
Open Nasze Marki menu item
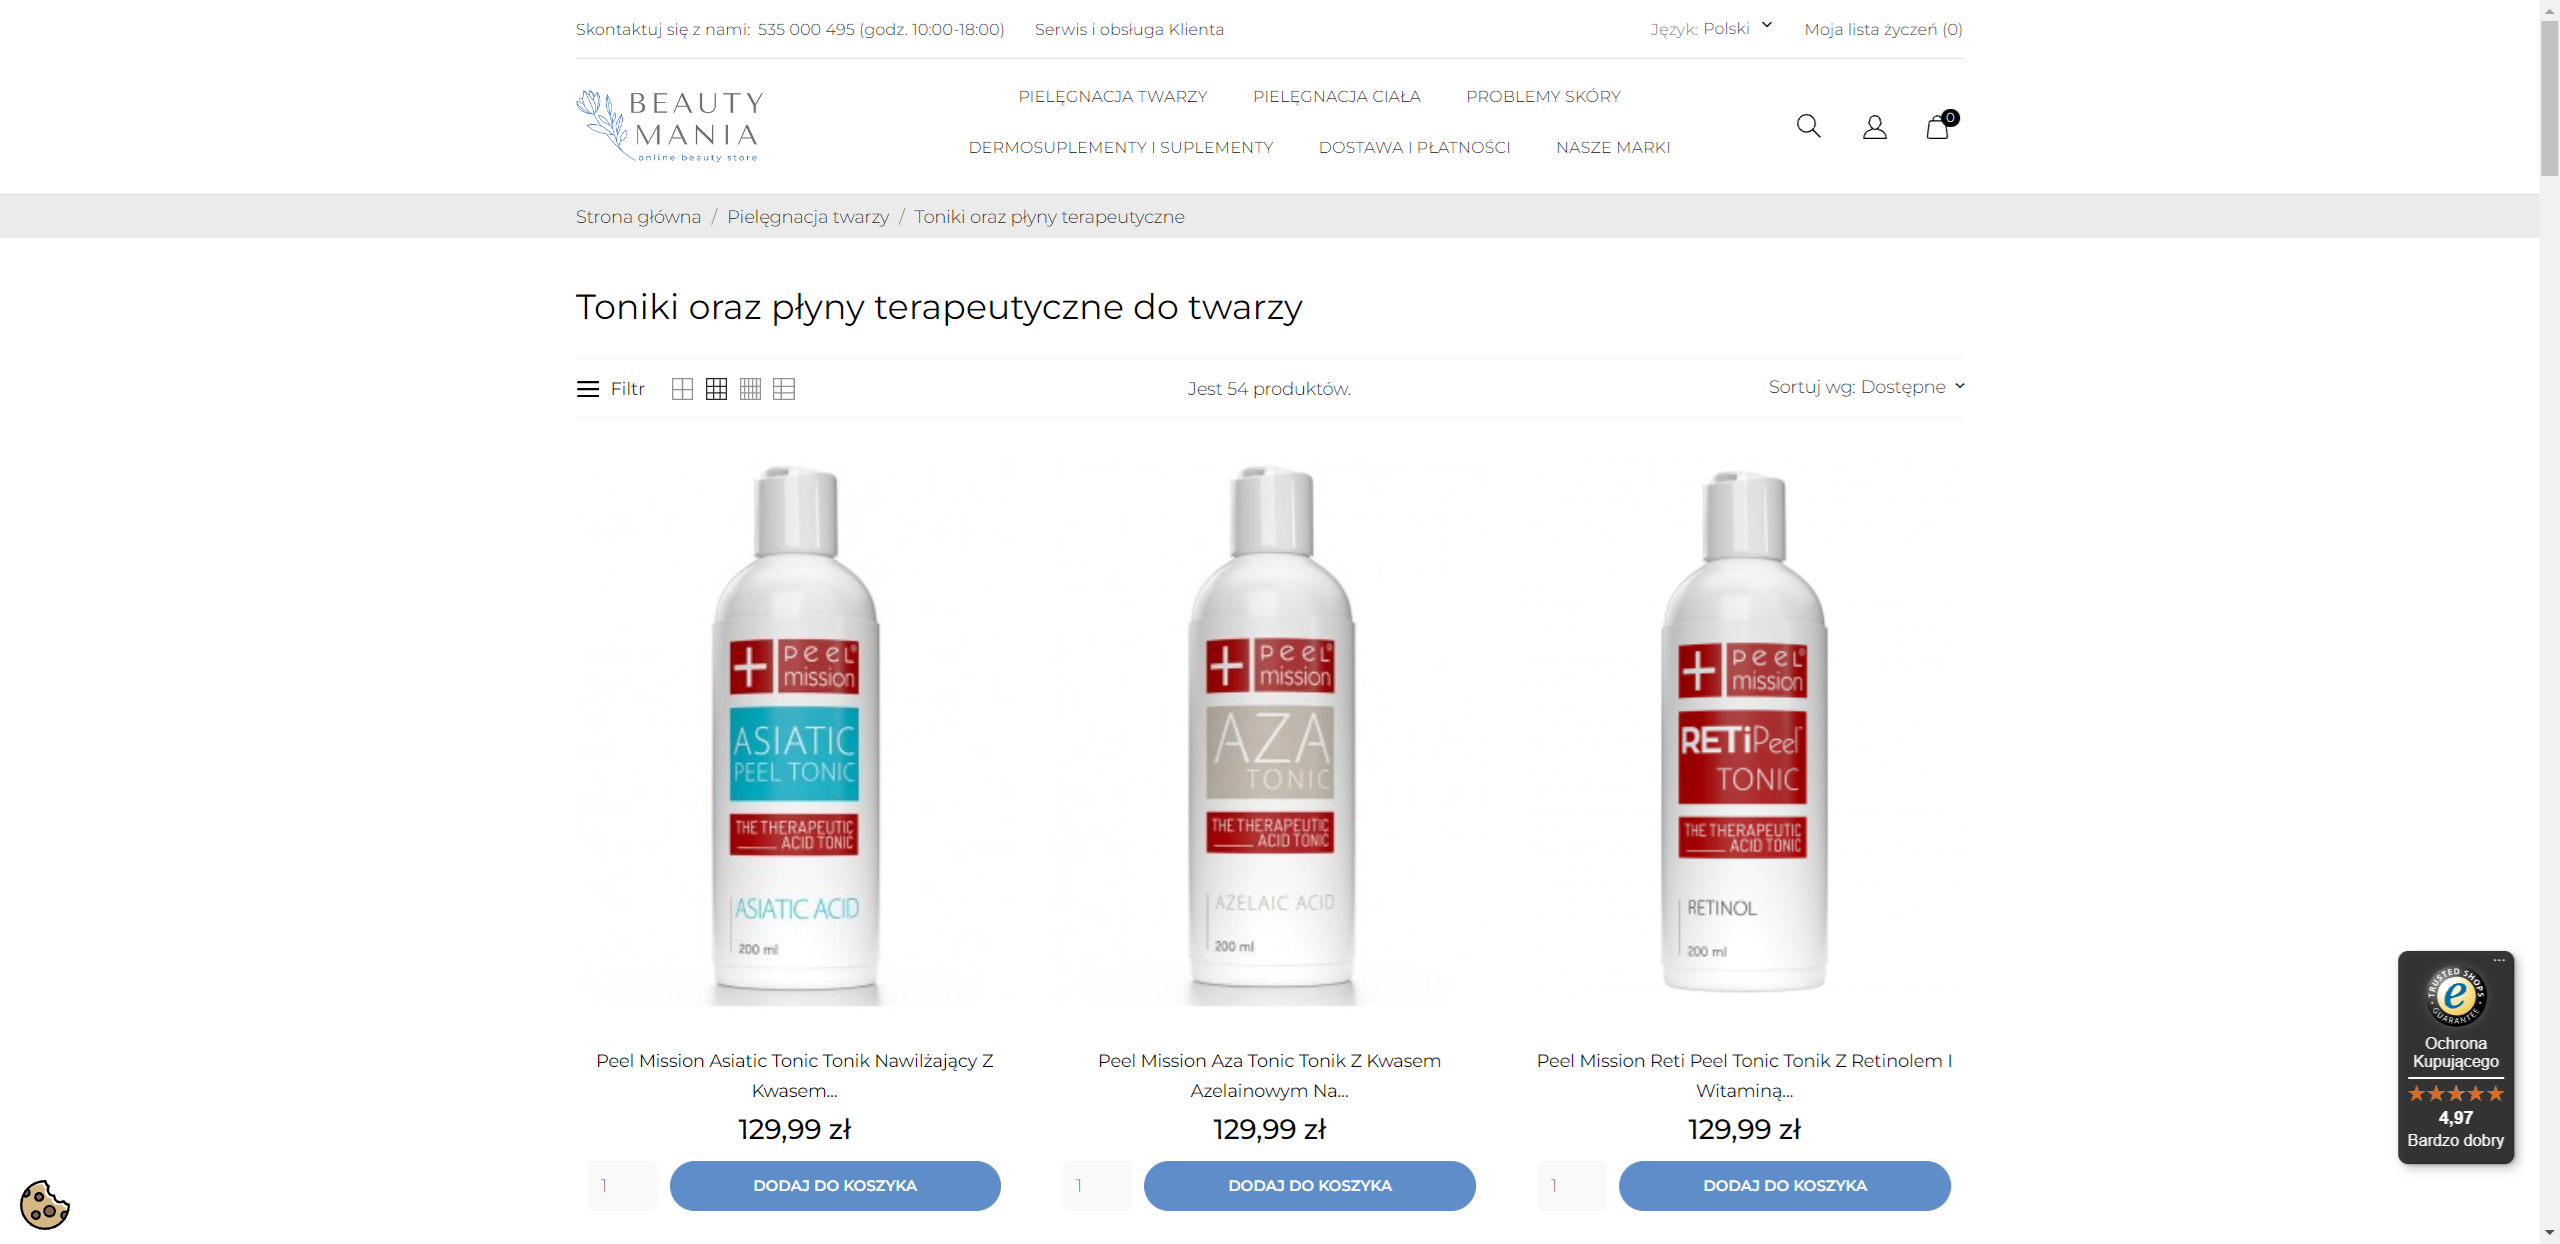coord(1612,147)
